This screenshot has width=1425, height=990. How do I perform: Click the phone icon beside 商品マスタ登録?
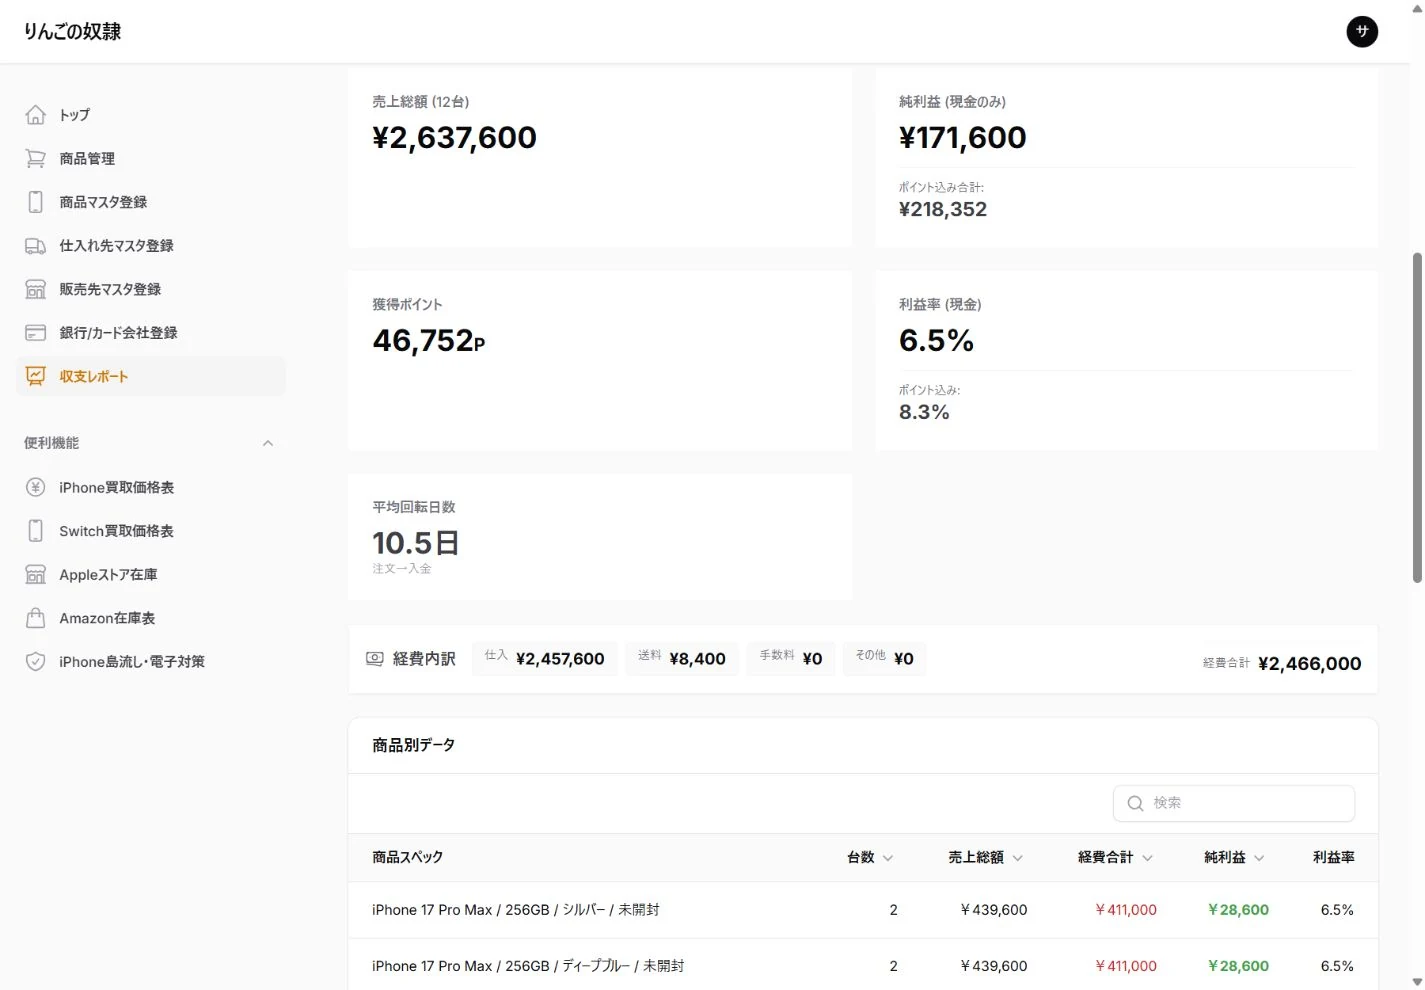pyautogui.click(x=36, y=202)
